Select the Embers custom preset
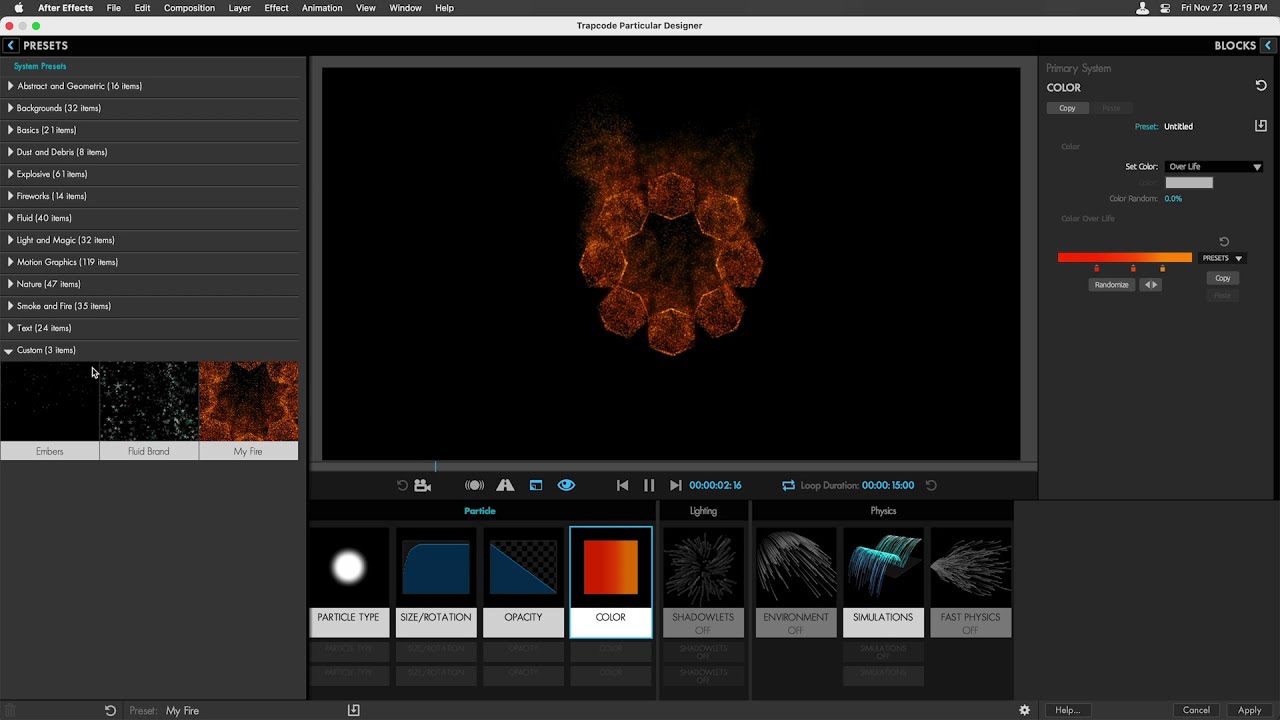This screenshot has height=720, width=1280. click(x=49, y=411)
